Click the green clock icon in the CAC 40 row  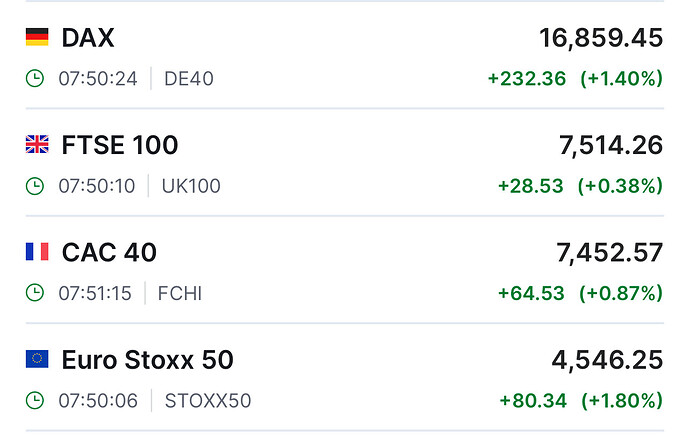35,293
